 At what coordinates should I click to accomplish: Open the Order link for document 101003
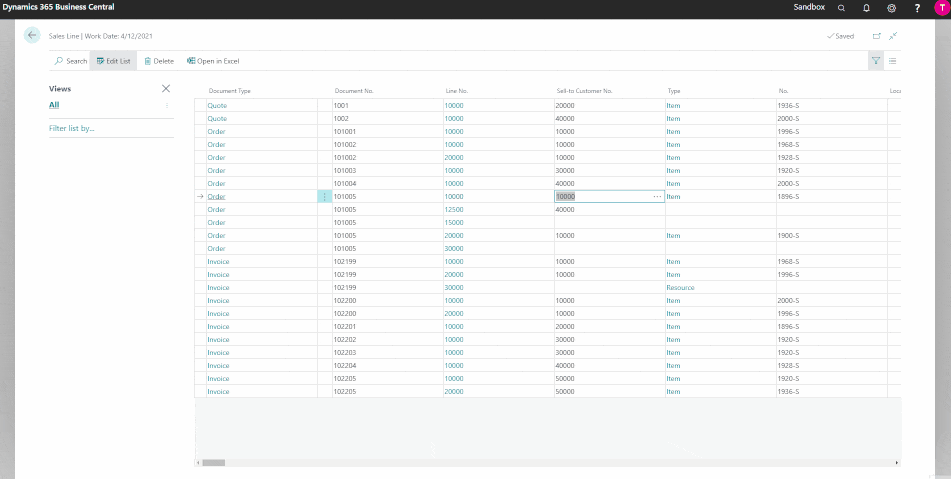tap(217, 171)
